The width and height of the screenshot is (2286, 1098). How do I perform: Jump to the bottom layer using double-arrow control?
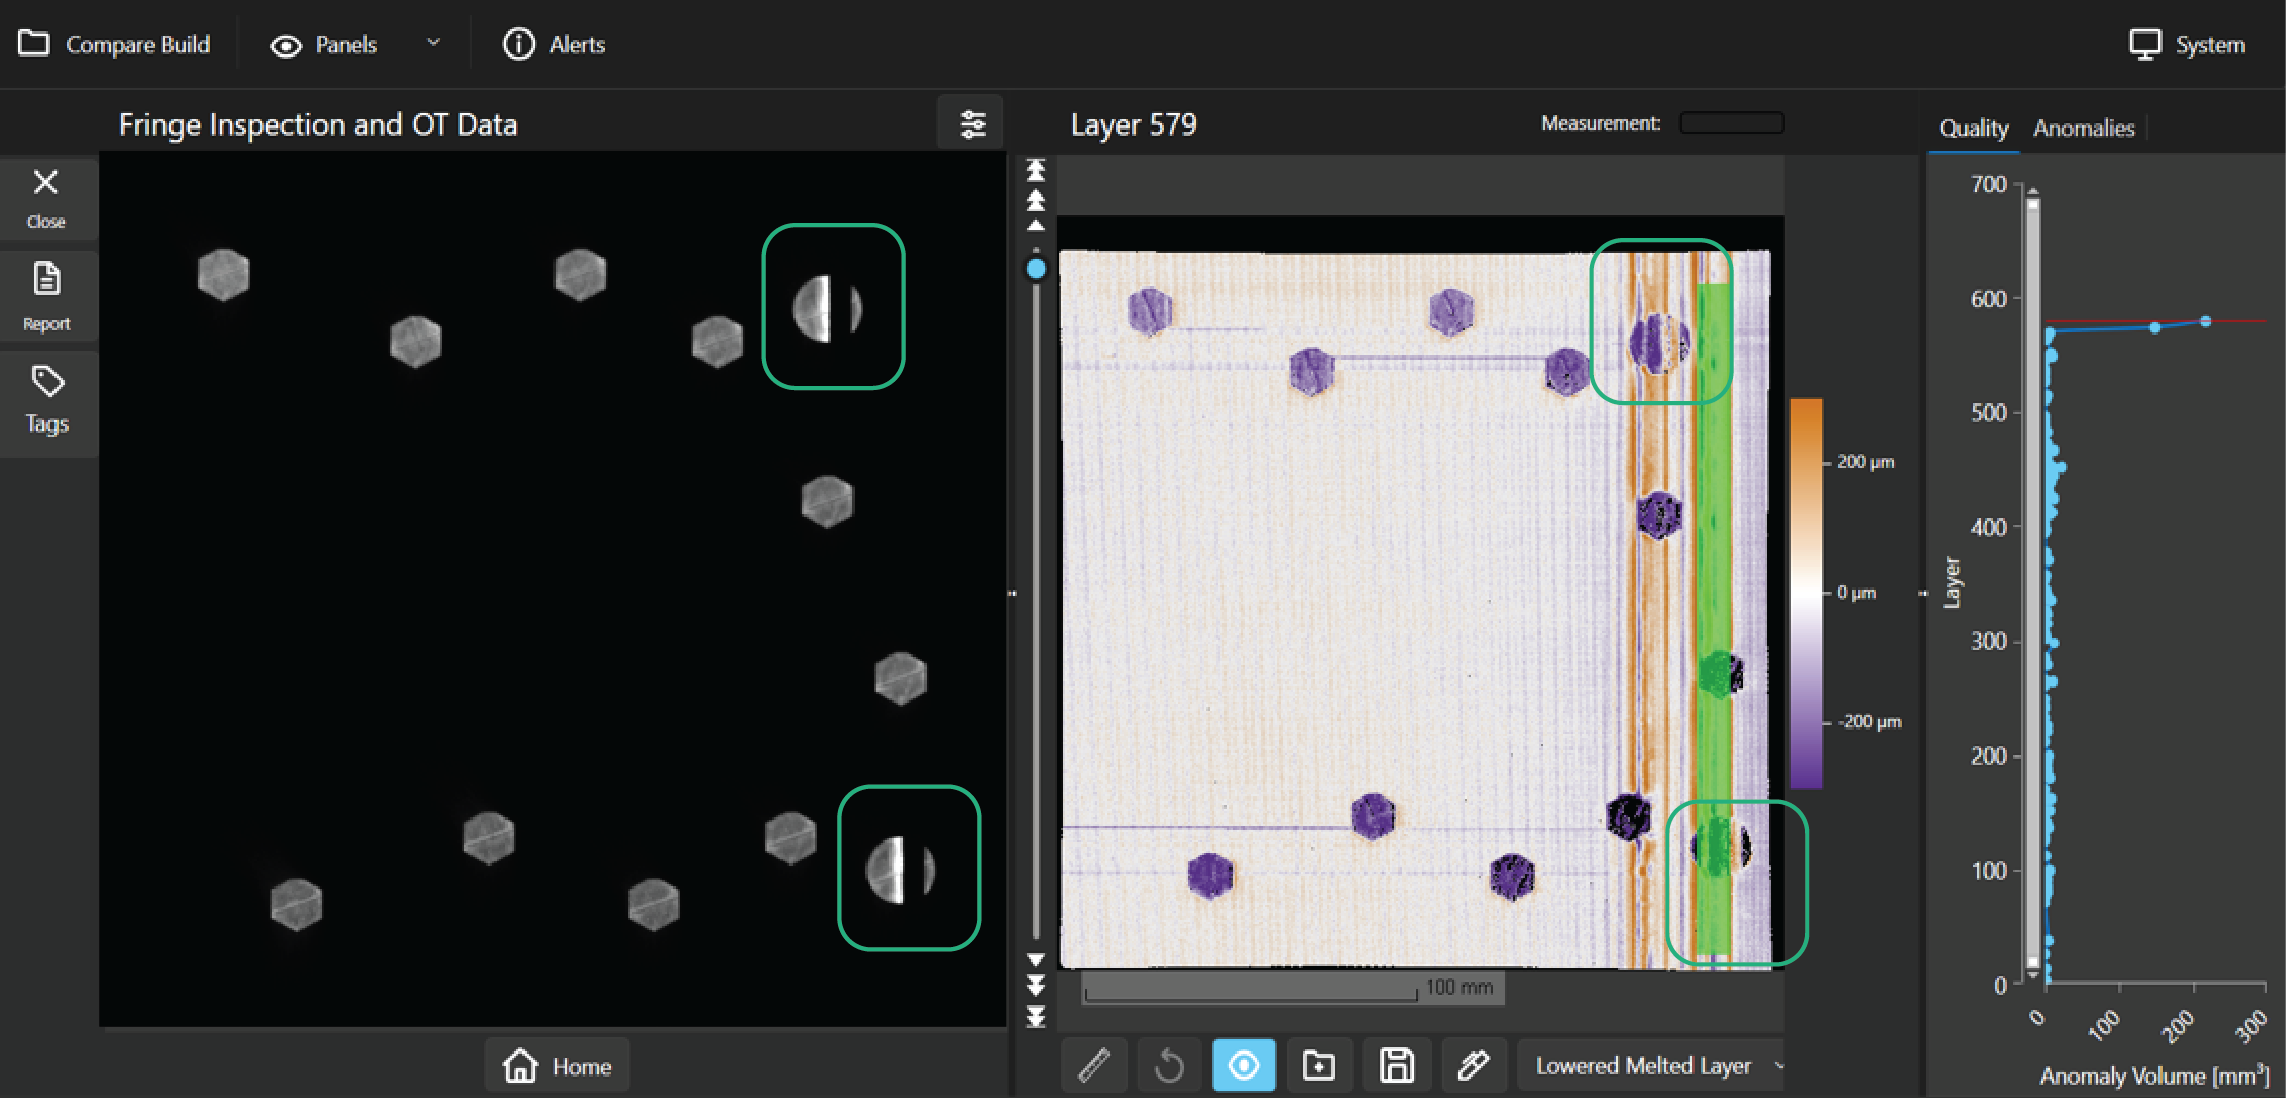click(1035, 1018)
